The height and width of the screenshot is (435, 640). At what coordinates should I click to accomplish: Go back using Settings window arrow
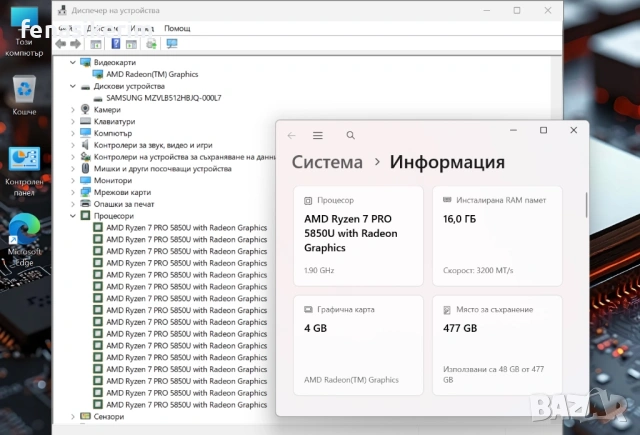(x=291, y=135)
